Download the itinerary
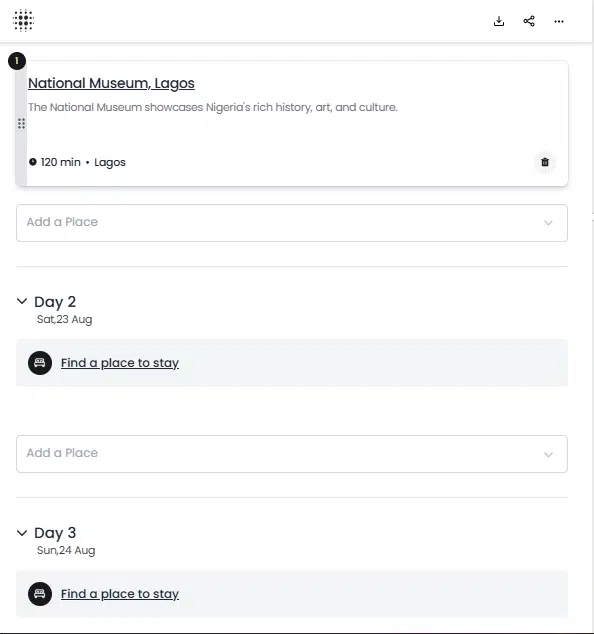The width and height of the screenshot is (594, 634). tap(499, 21)
